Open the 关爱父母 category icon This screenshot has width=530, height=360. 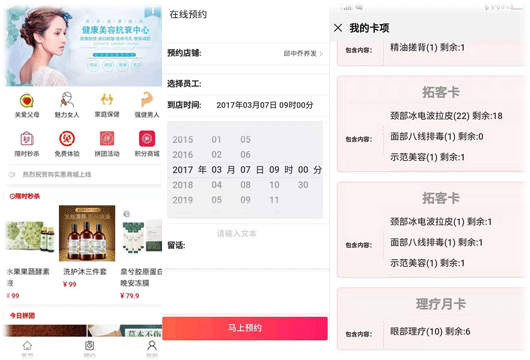[x=27, y=100]
